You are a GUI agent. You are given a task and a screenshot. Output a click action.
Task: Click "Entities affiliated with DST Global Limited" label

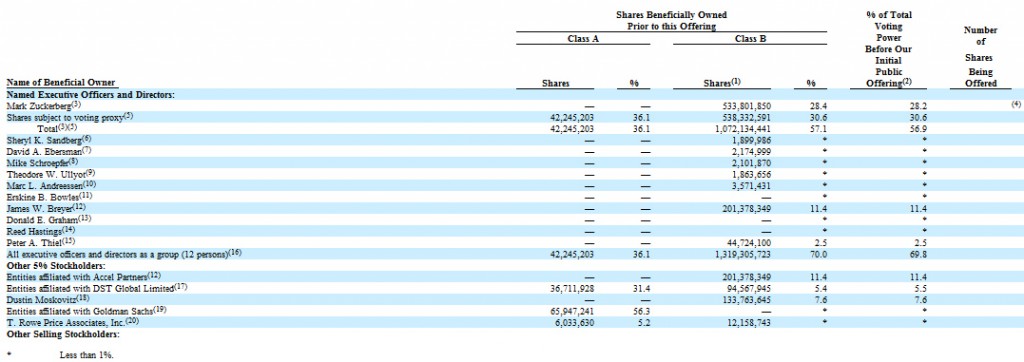tap(97, 288)
